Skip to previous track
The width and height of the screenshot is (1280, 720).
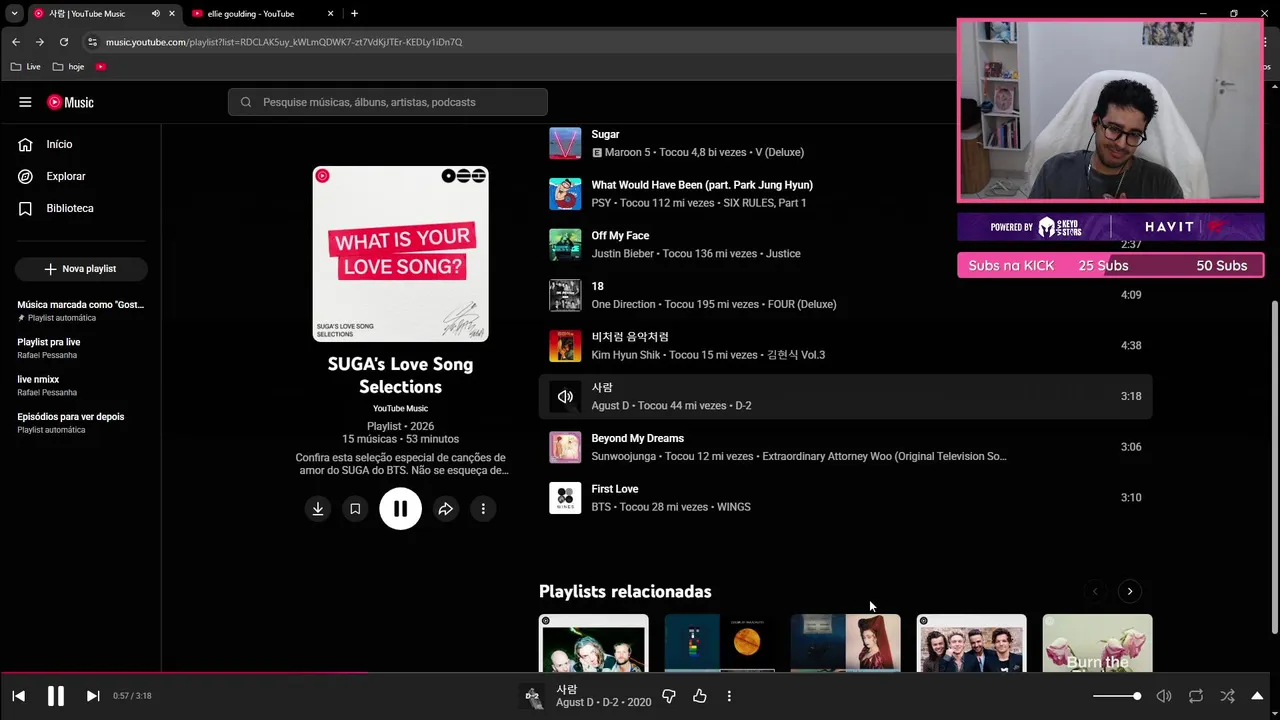tap(18, 696)
